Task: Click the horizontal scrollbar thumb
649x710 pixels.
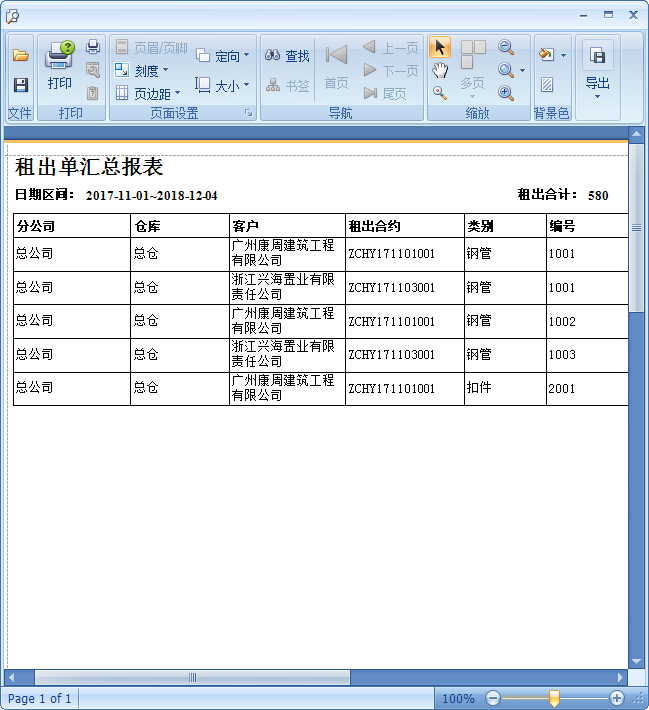Action: (x=192, y=677)
